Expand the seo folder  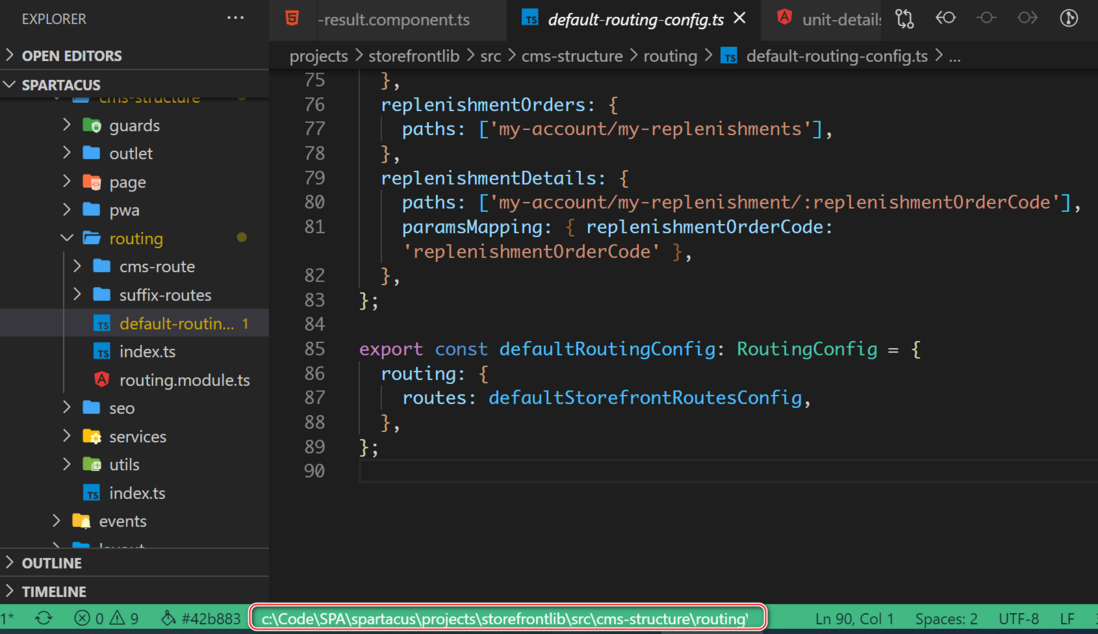(x=67, y=408)
